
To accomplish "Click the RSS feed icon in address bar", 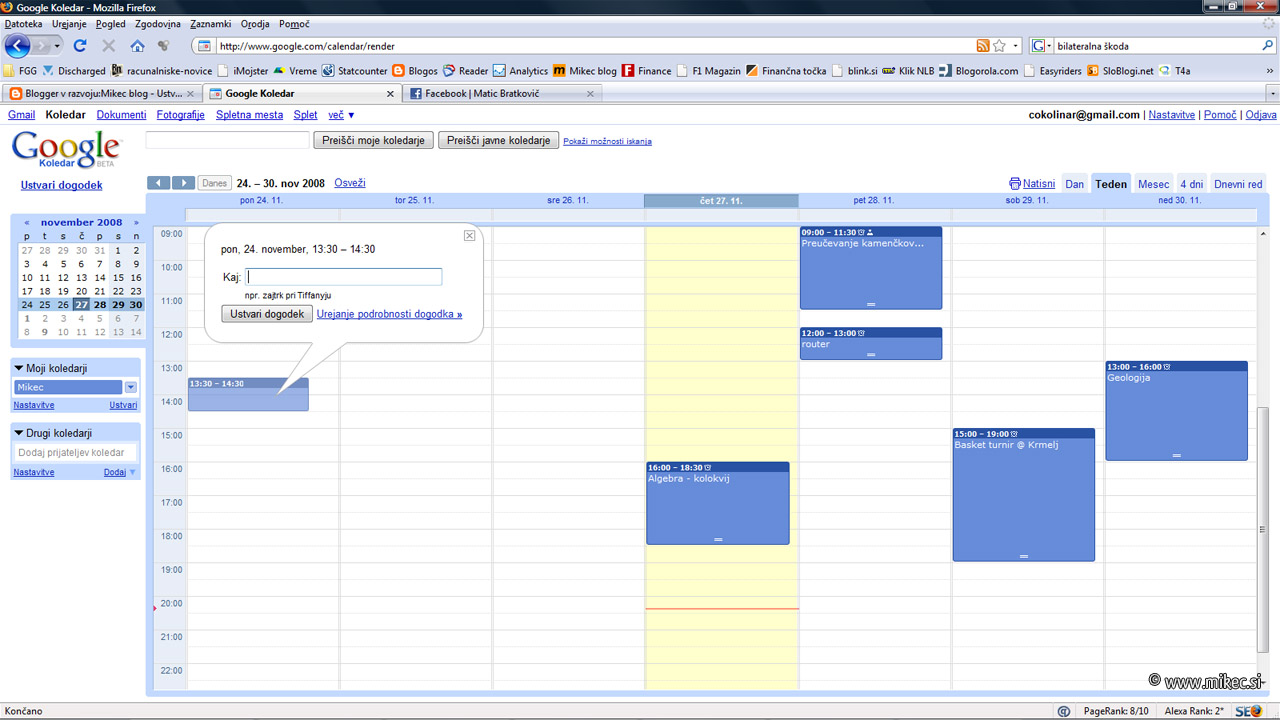I will pos(985,45).
